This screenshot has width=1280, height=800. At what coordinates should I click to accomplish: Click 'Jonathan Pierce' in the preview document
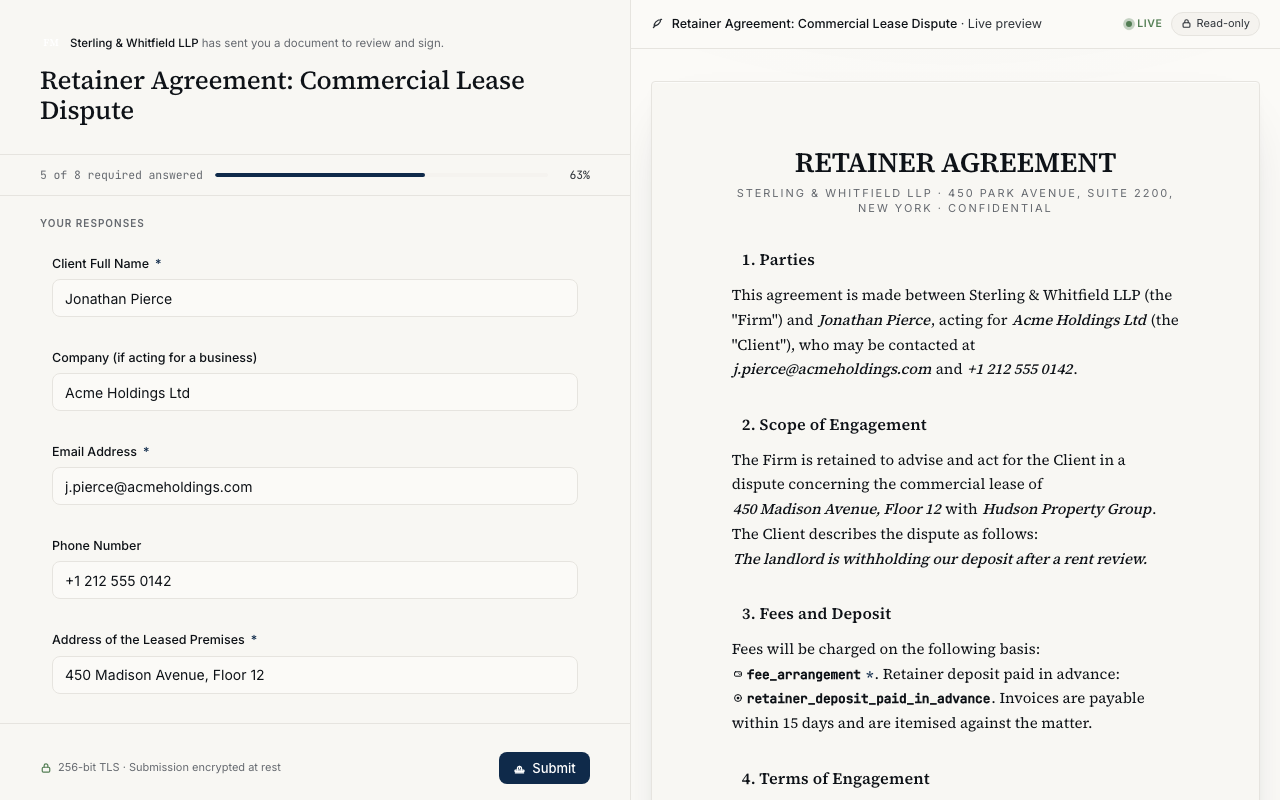(x=874, y=320)
